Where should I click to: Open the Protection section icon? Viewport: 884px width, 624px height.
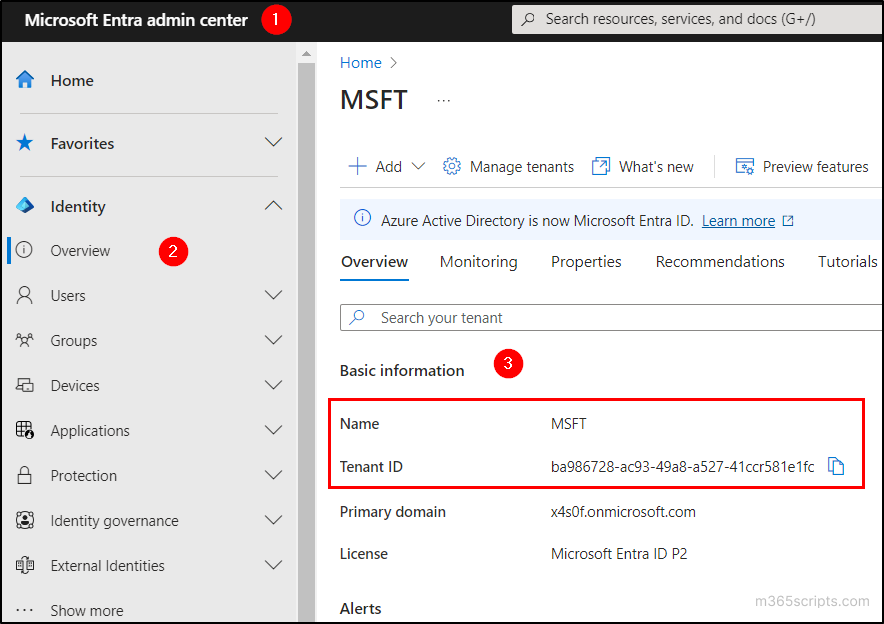click(x=25, y=475)
